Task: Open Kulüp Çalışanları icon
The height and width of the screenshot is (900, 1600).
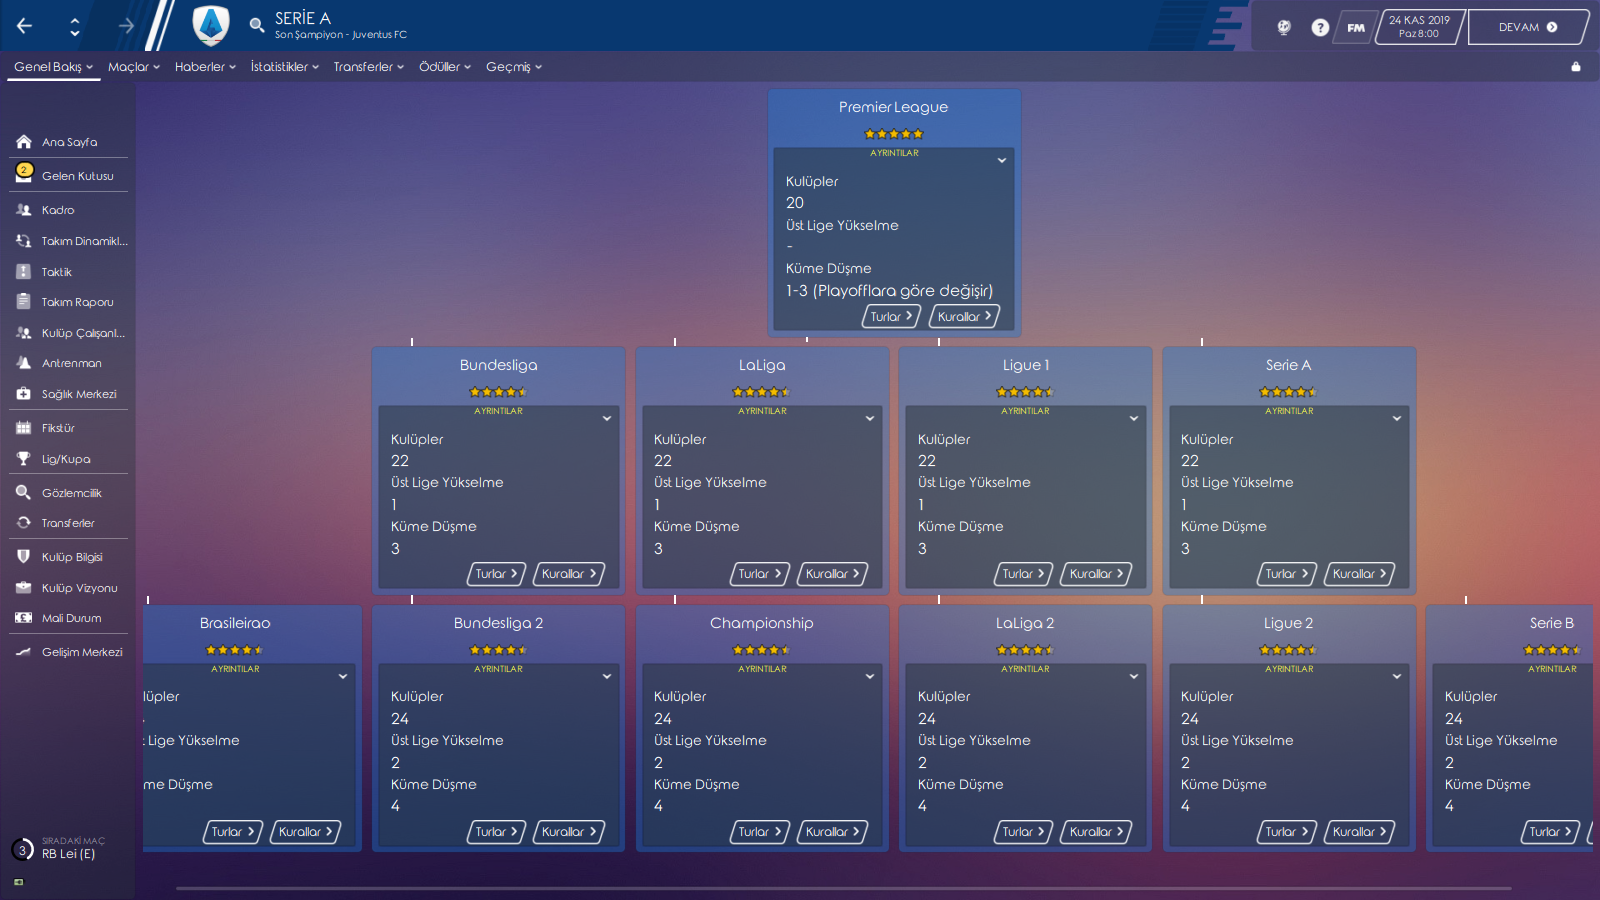Action: click(x=24, y=333)
